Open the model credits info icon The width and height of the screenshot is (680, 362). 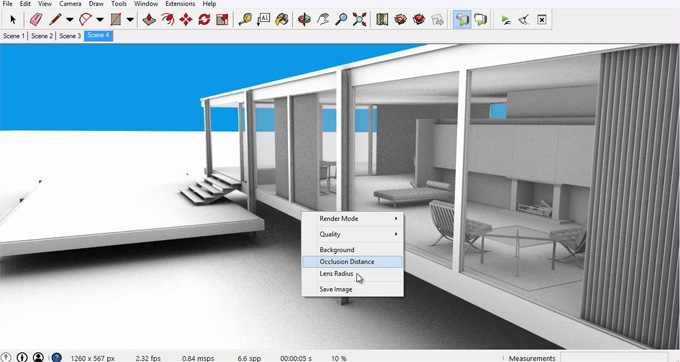click(x=22, y=357)
